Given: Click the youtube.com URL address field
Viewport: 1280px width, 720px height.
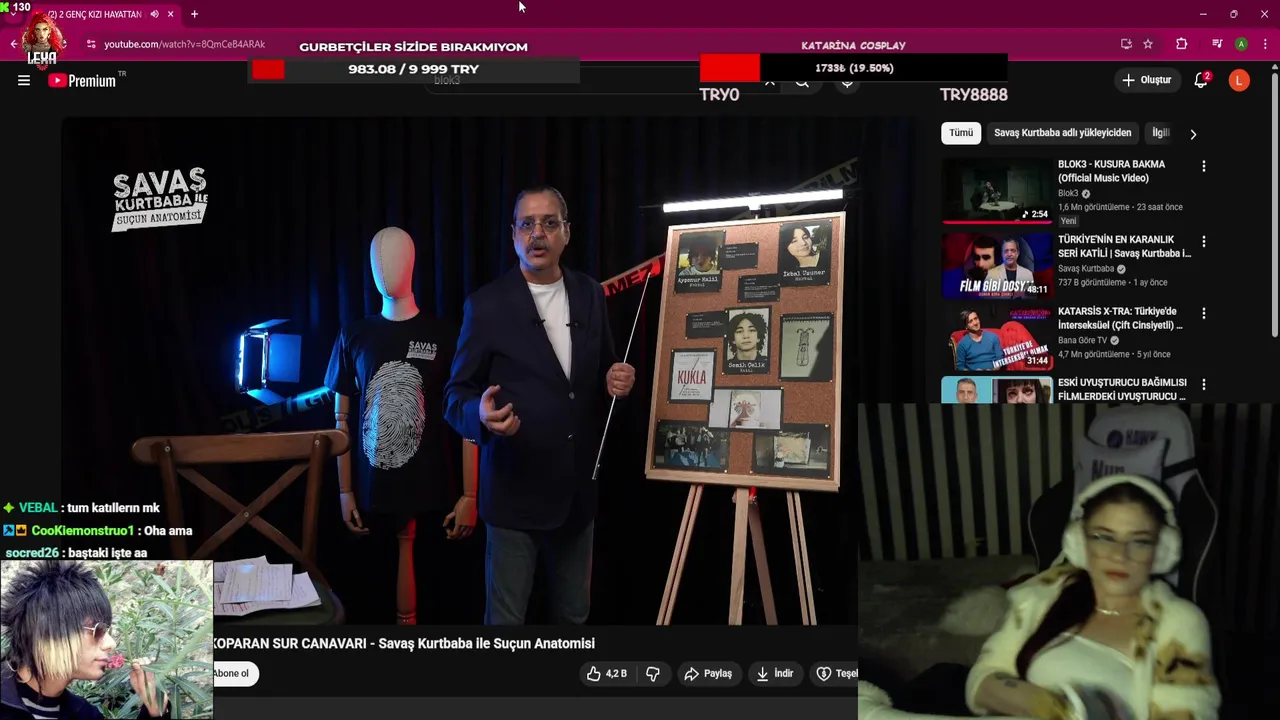Looking at the screenshot, I should (184, 44).
